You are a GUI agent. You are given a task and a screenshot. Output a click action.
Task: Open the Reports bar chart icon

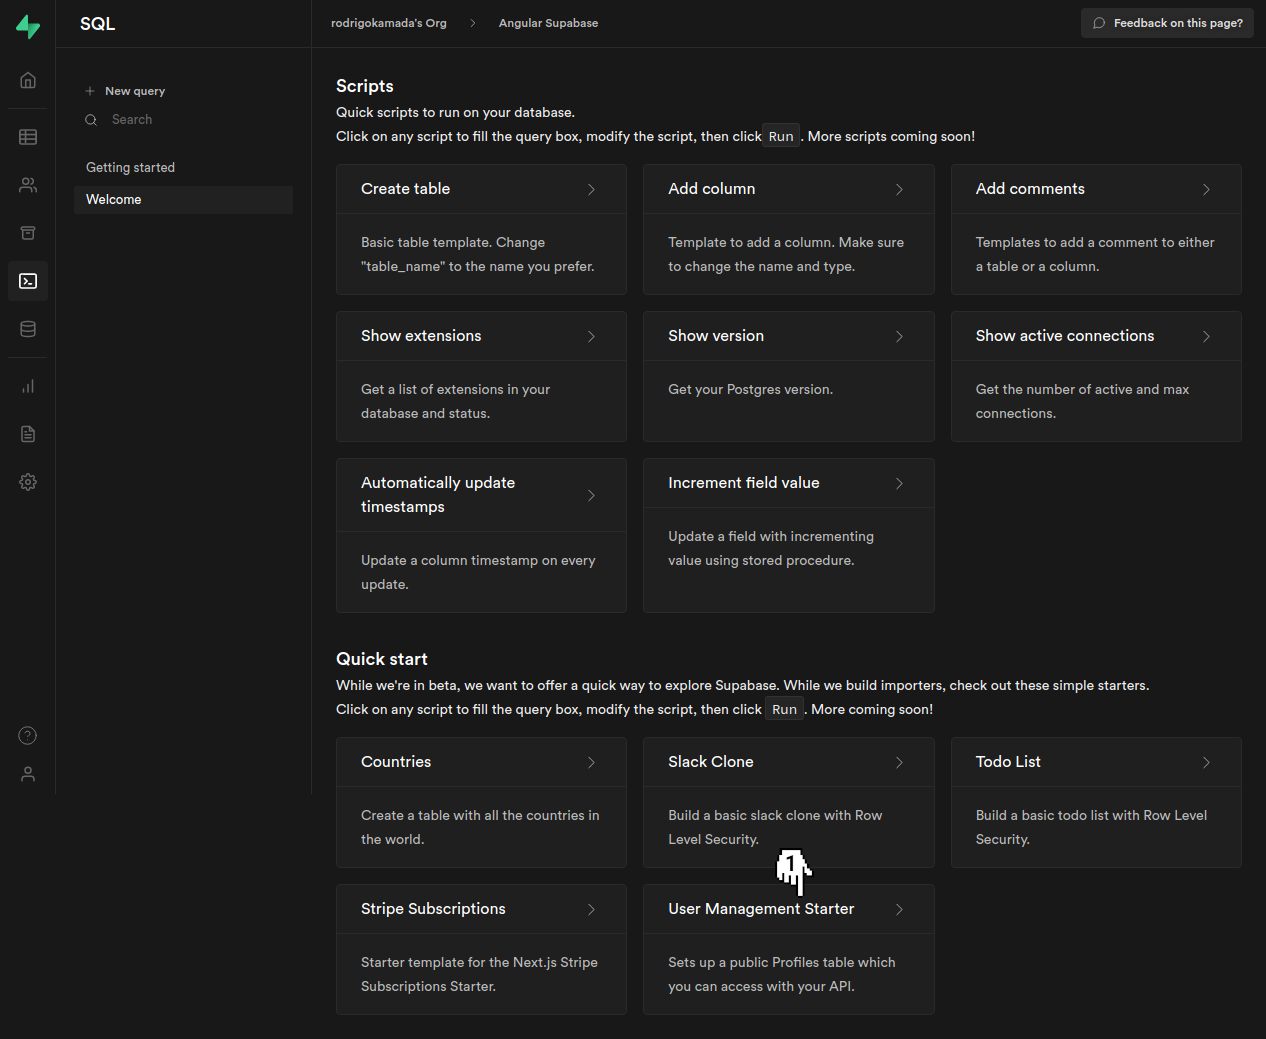(28, 386)
